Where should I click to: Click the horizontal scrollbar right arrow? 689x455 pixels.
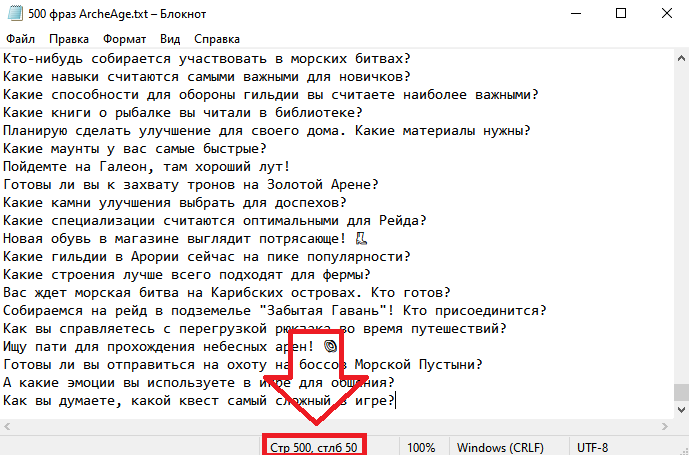[664, 426]
